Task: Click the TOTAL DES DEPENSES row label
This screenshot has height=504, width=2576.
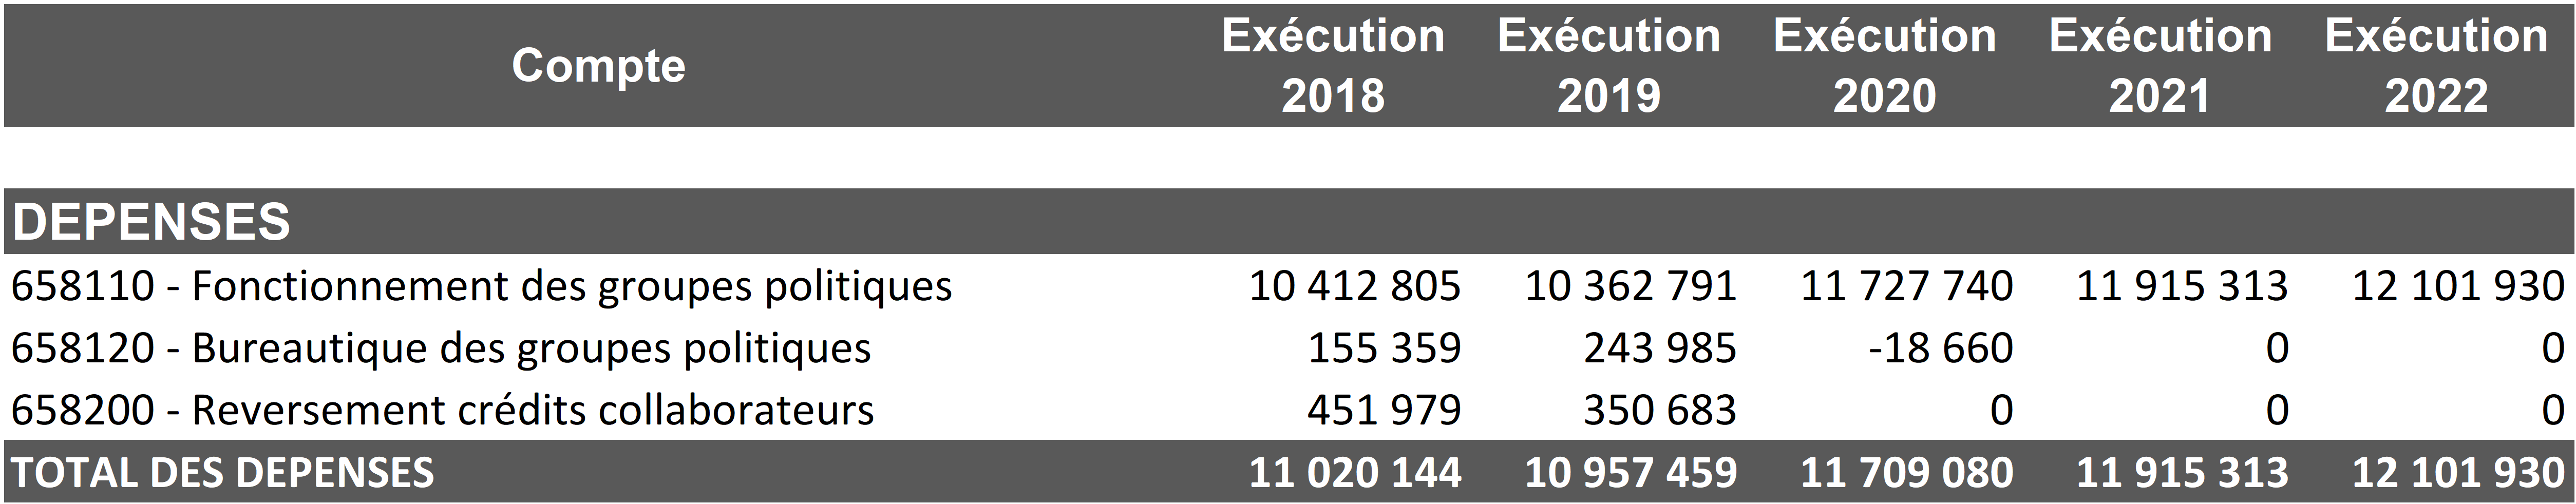Action: click(x=223, y=473)
